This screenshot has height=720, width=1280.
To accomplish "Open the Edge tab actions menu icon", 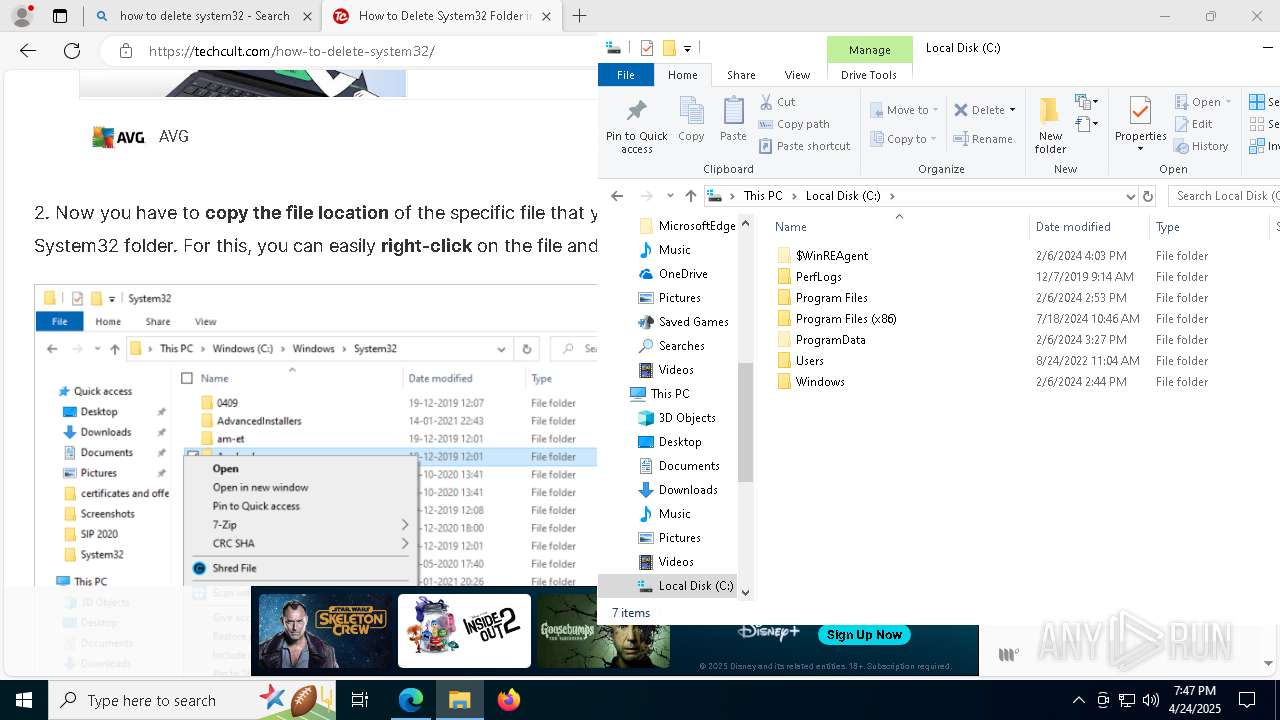I will click(60, 16).
